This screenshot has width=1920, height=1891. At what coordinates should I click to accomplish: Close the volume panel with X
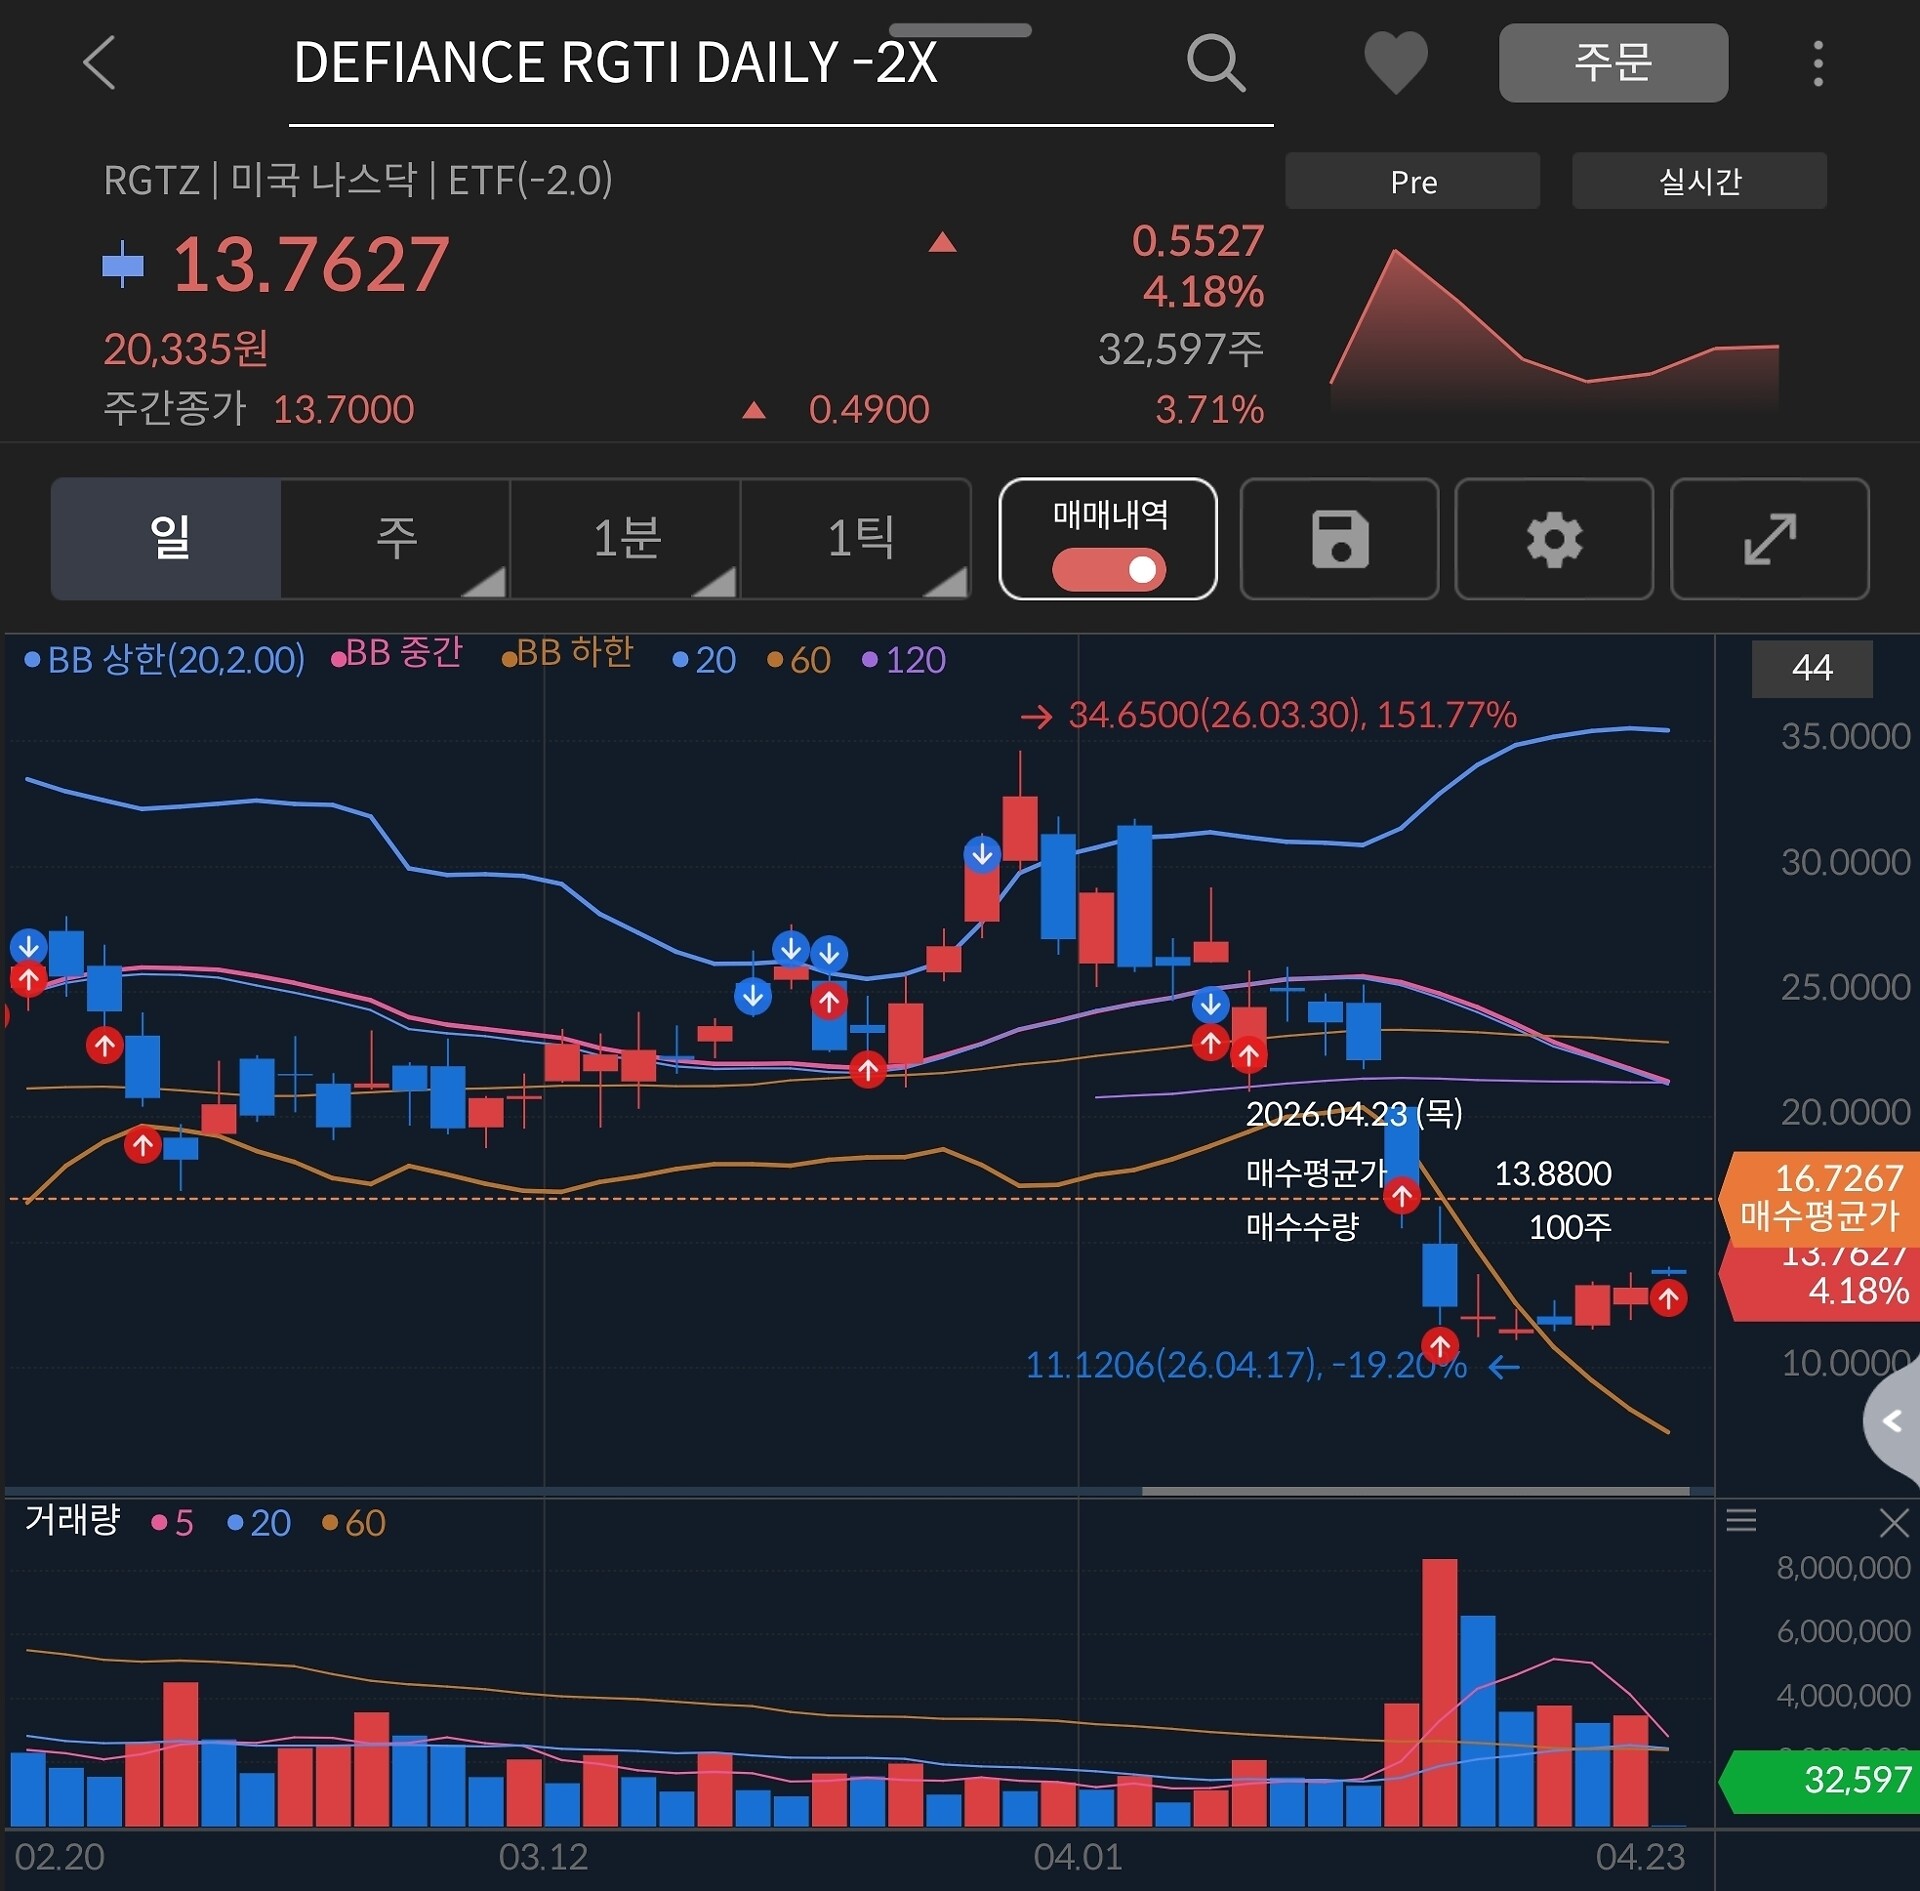[1893, 1522]
